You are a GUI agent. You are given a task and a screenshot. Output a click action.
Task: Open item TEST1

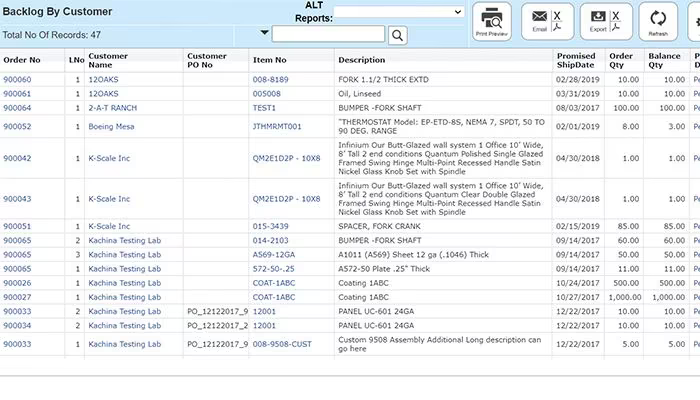[264, 108]
